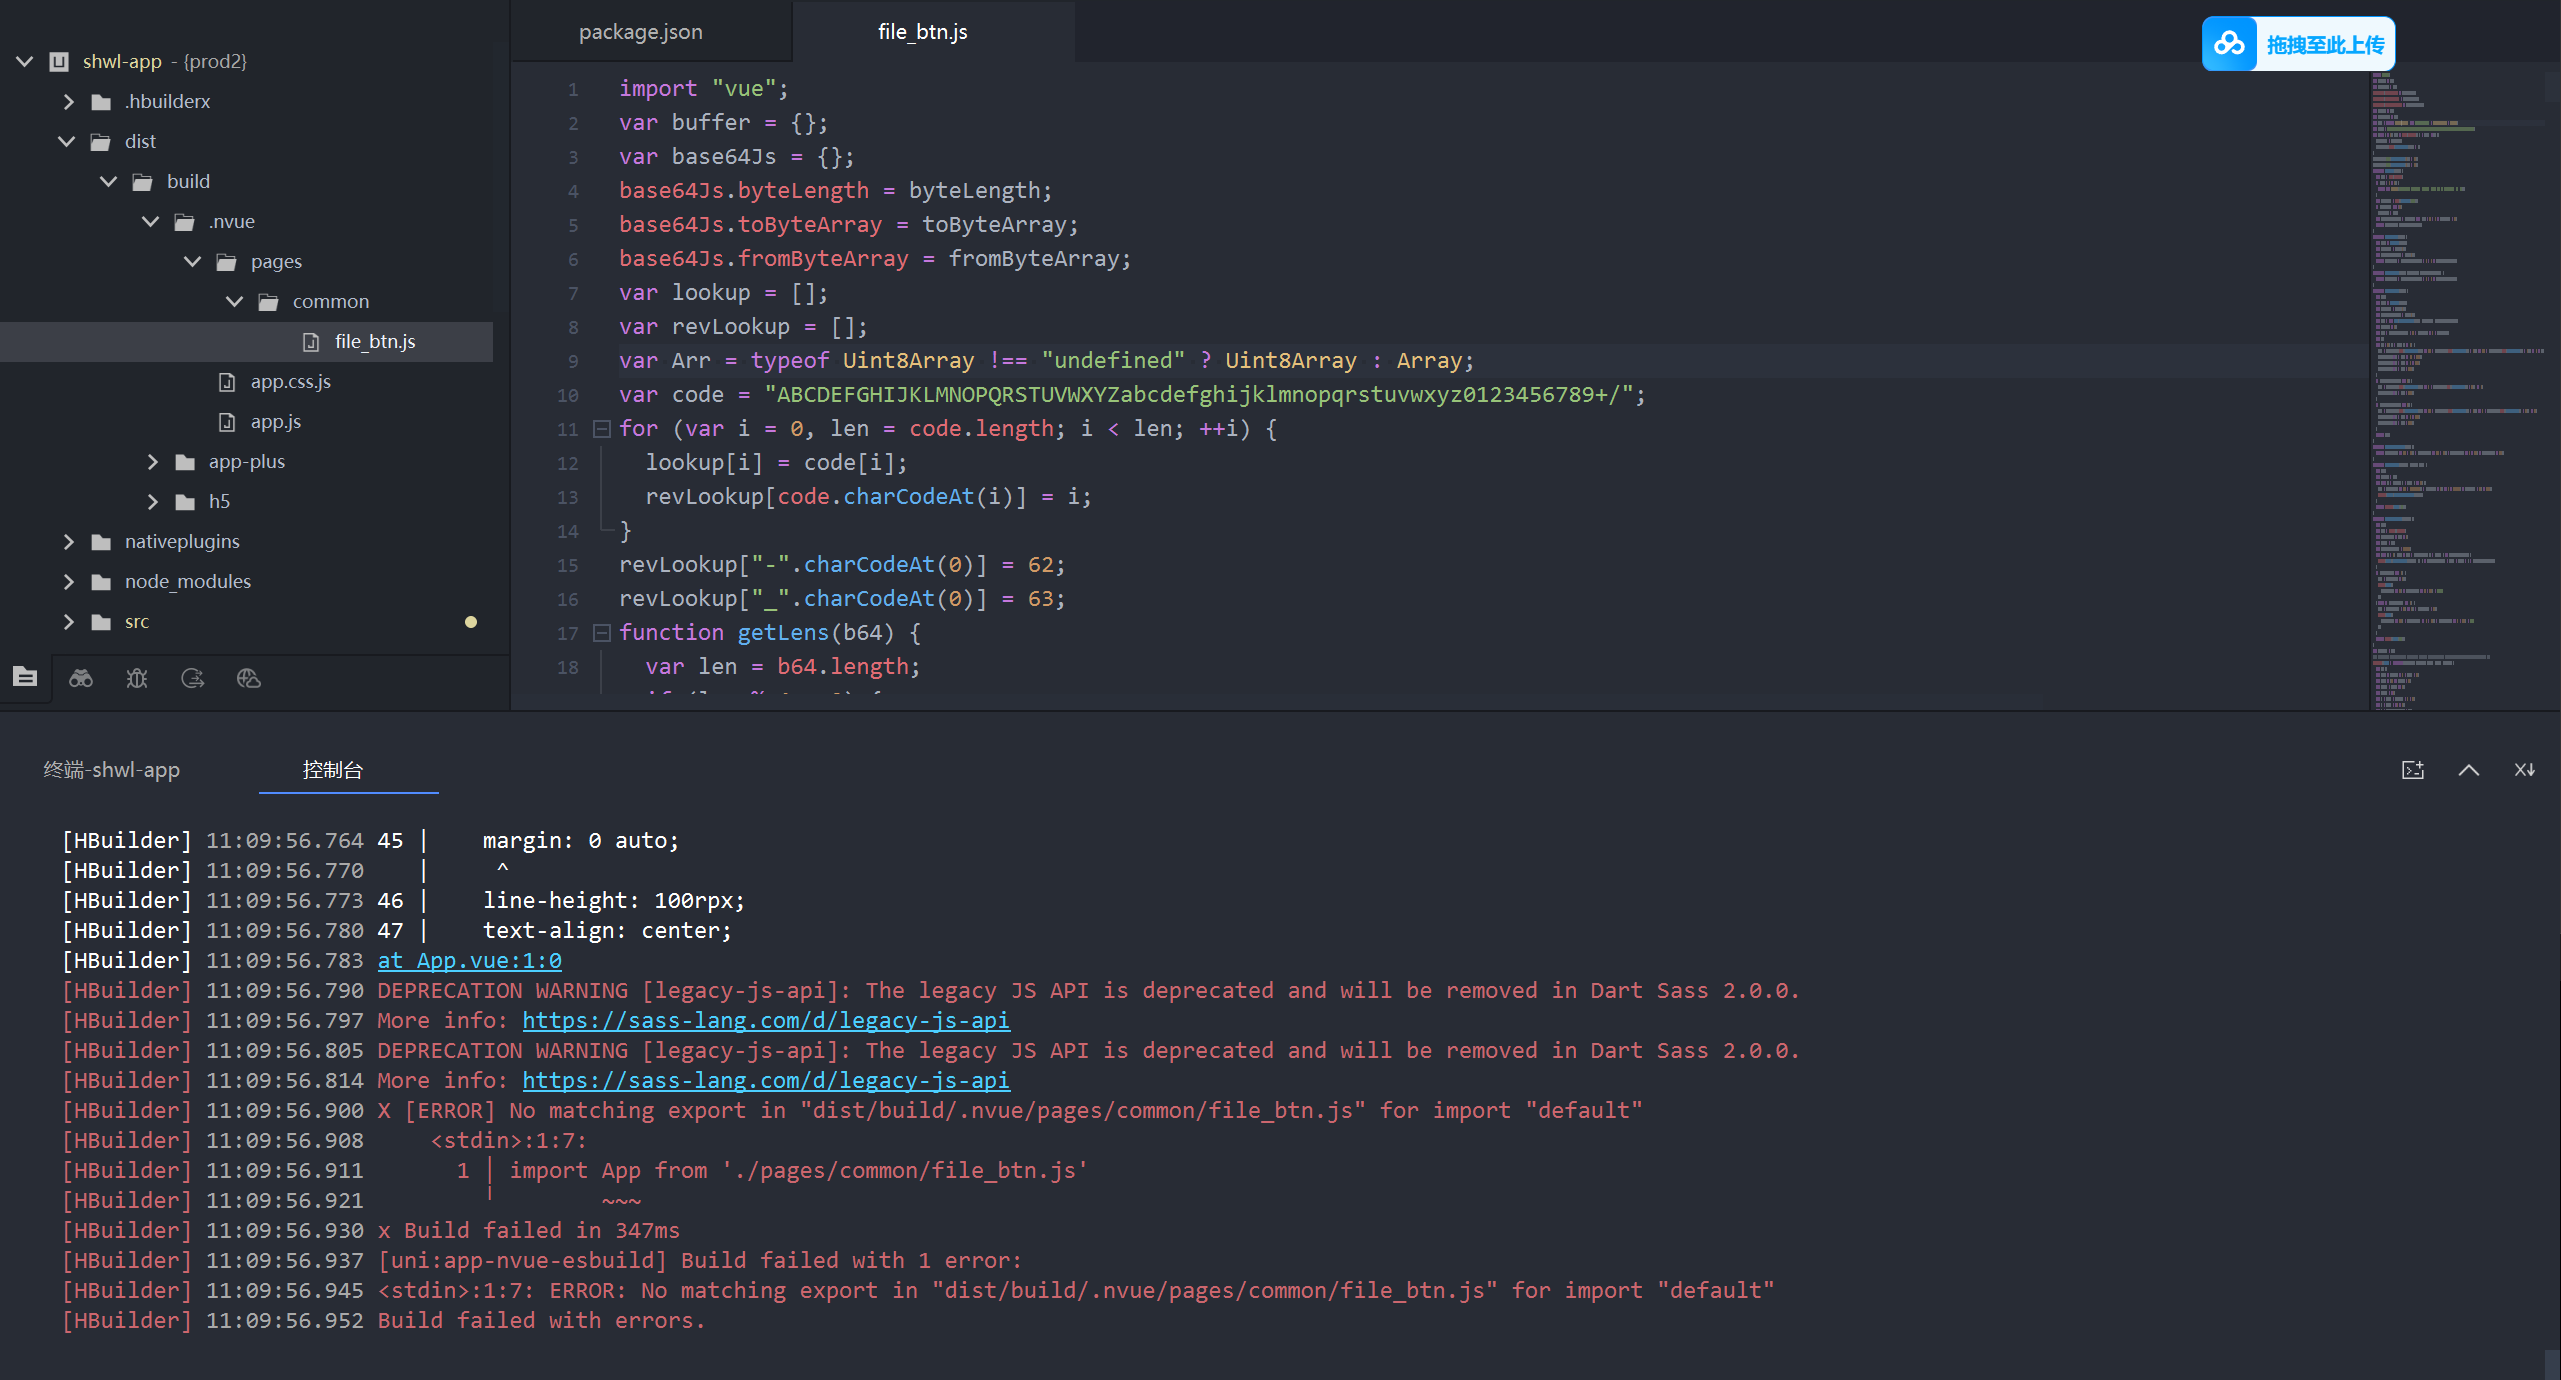Open the binoculars search panel

point(81,678)
